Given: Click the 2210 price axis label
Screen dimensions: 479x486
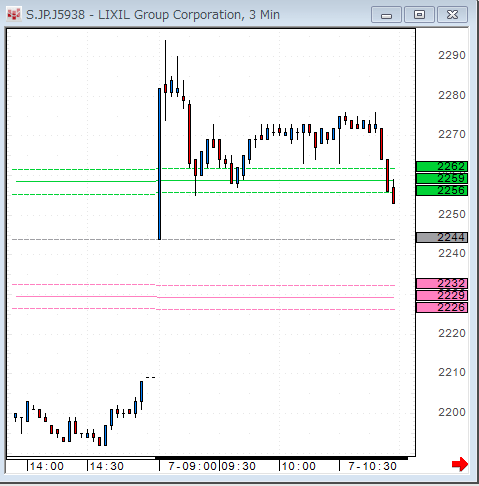Looking at the screenshot, I should 452,372.
